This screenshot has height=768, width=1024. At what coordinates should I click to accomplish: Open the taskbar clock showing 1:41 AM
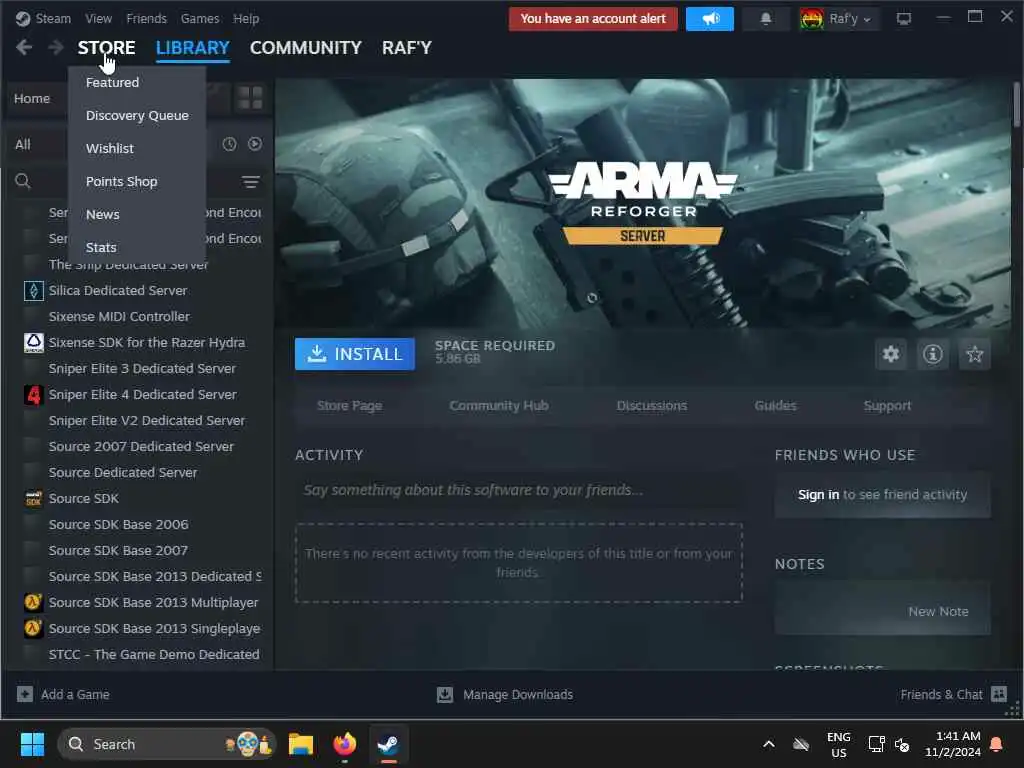pyautogui.click(x=952, y=744)
